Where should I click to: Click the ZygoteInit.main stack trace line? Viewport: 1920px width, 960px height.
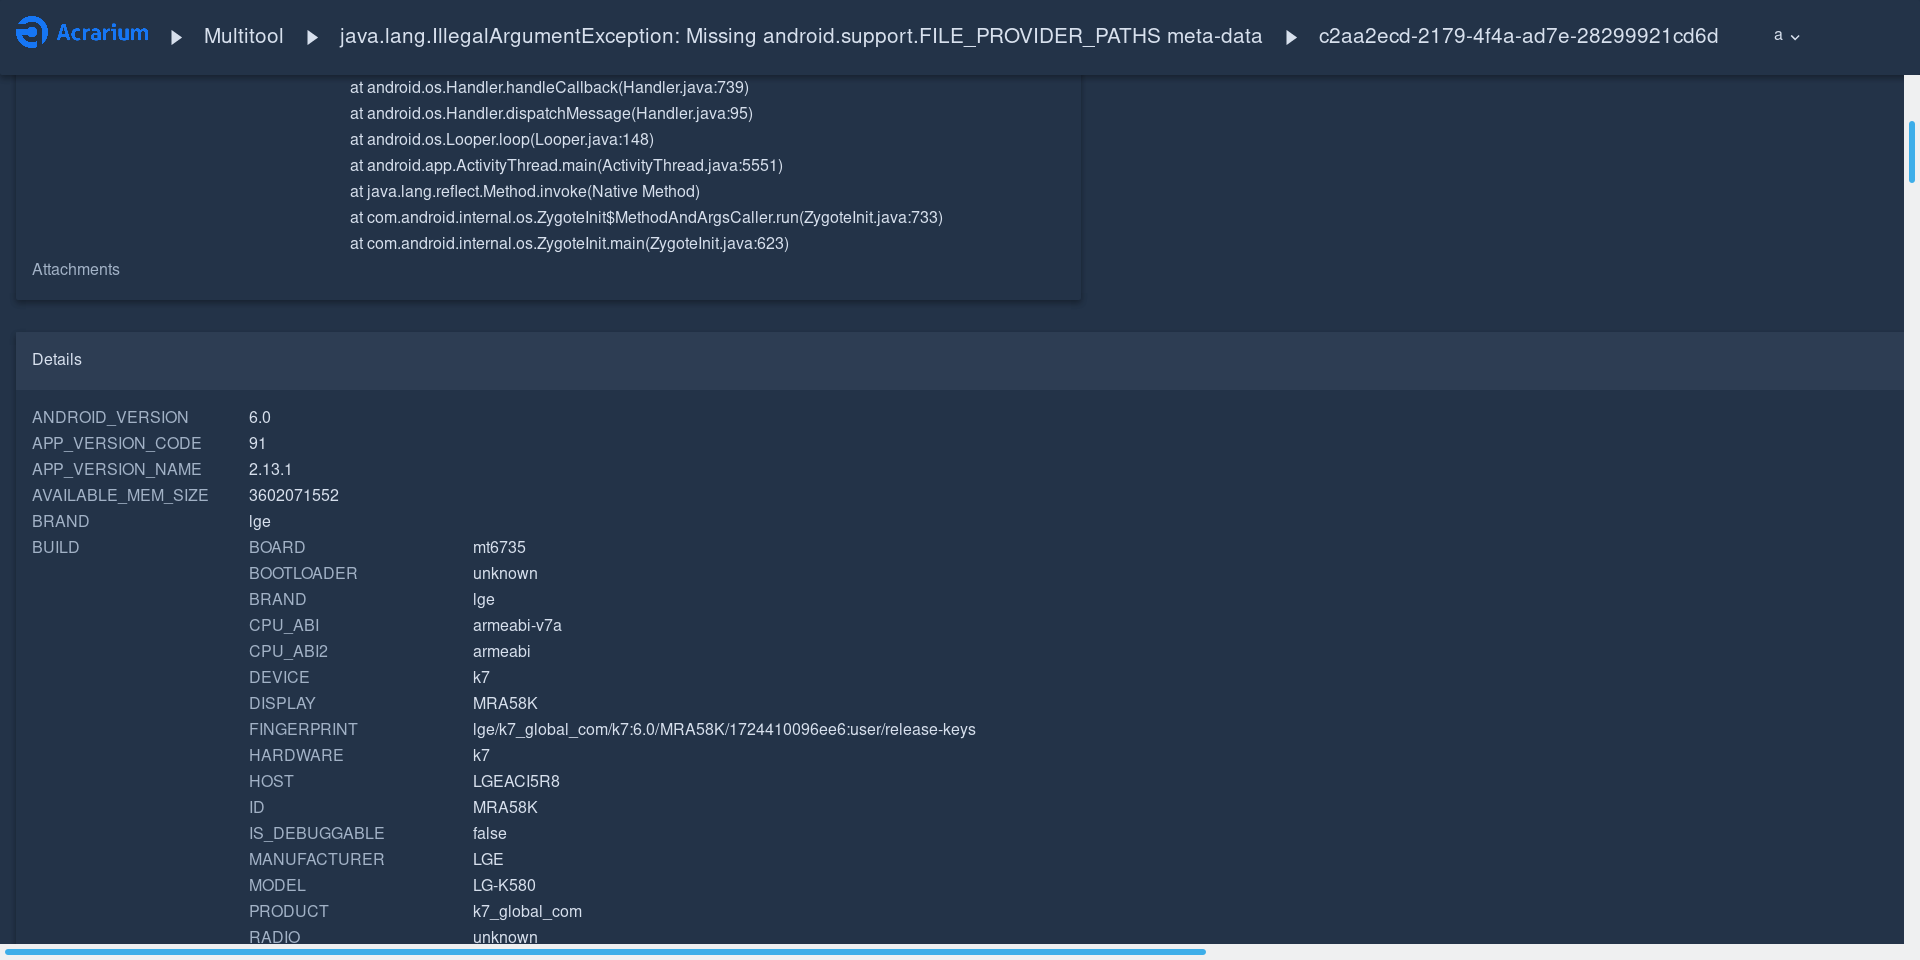(x=569, y=244)
